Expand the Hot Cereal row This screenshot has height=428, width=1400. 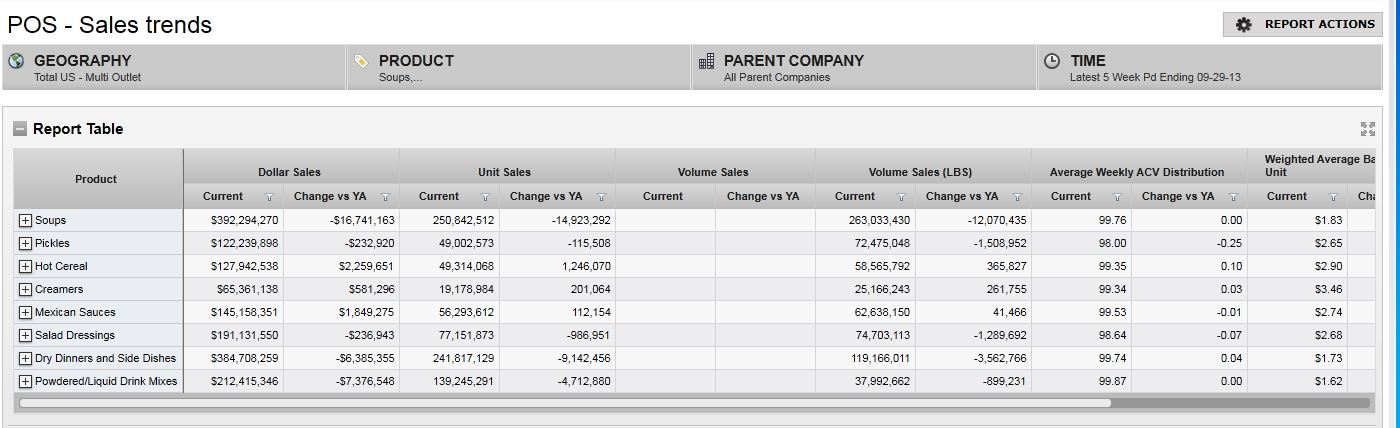tap(25, 266)
